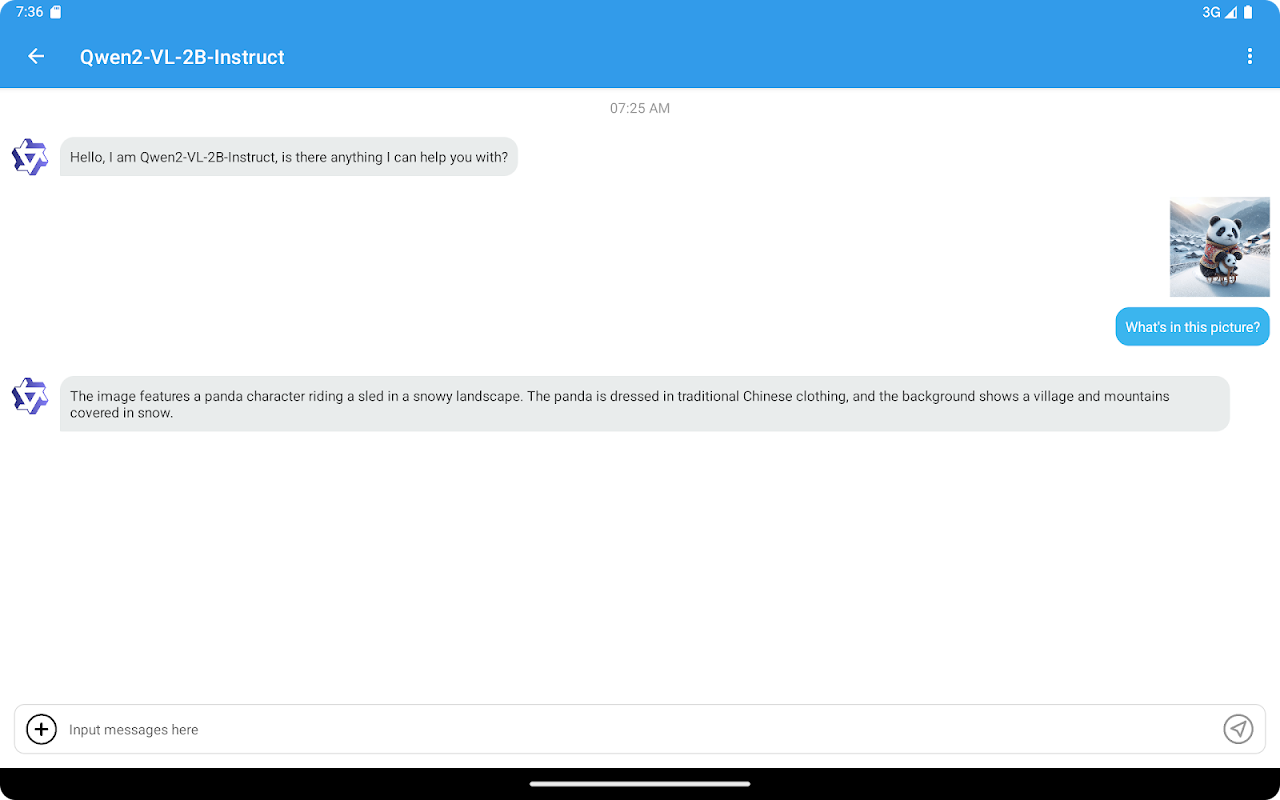This screenshot has height=800, width=1280.
Task: Open the three-dot overflow menu
Action: point(1249,57)
